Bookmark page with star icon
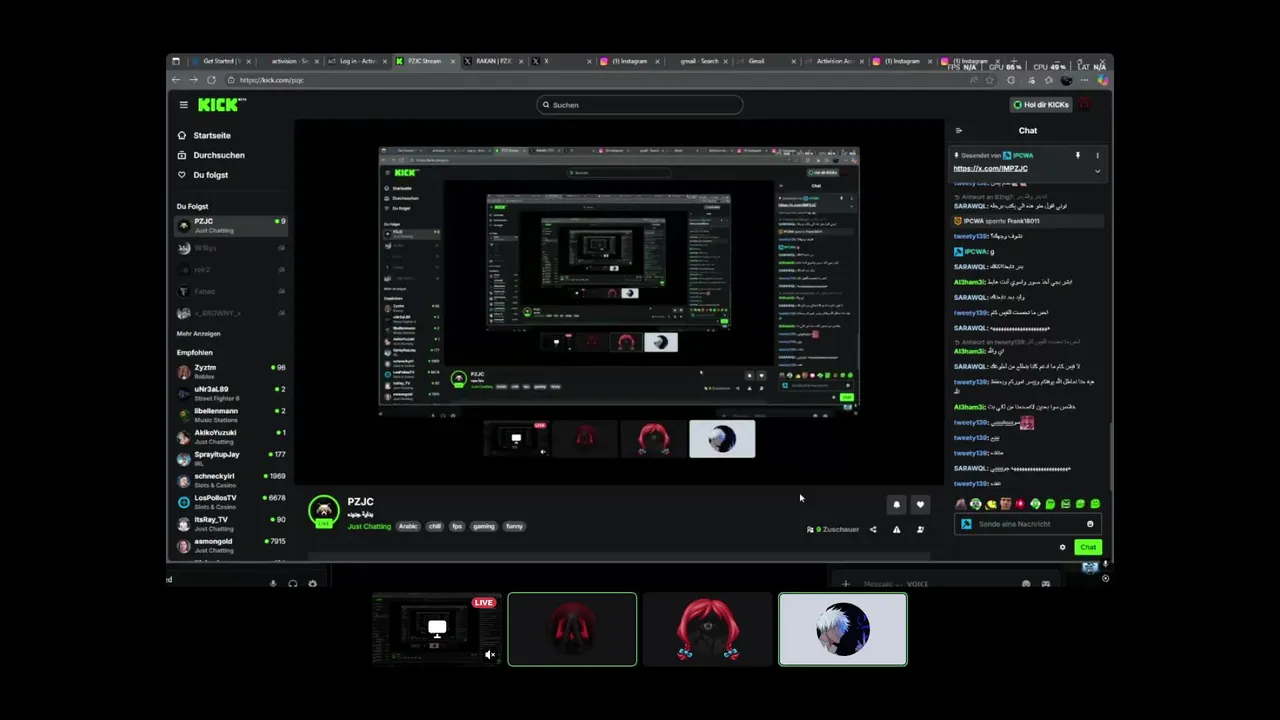The image size is (1280, 720). [x=989, y=80]
